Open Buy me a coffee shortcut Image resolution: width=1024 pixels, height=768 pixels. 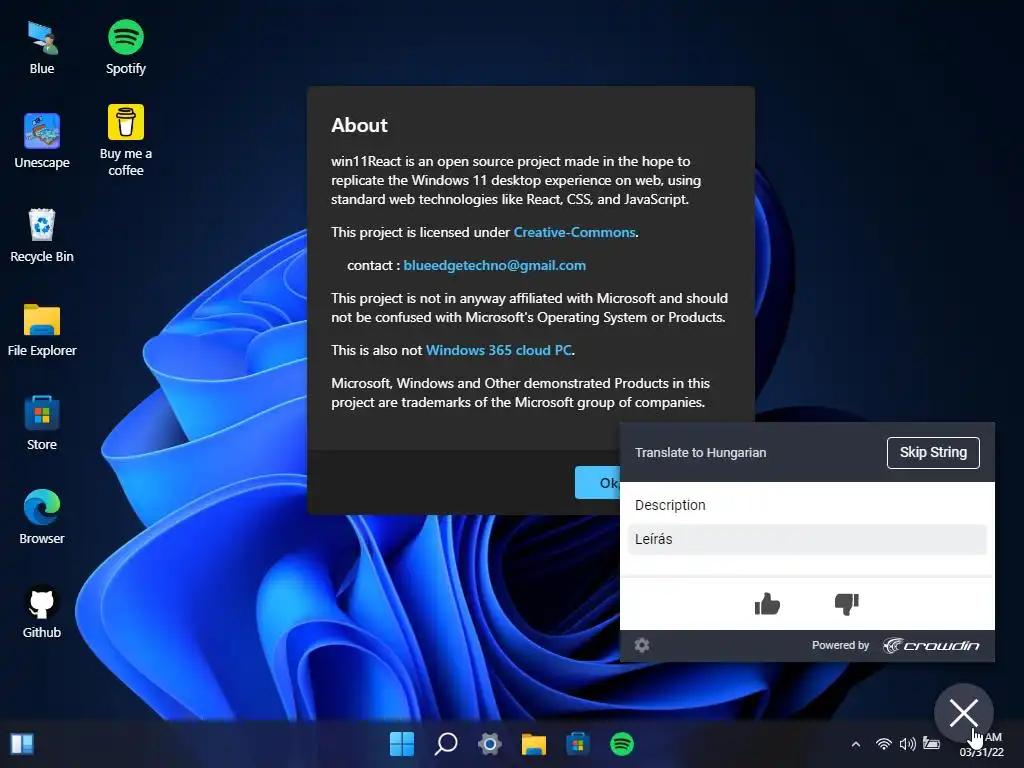[125, 140]
